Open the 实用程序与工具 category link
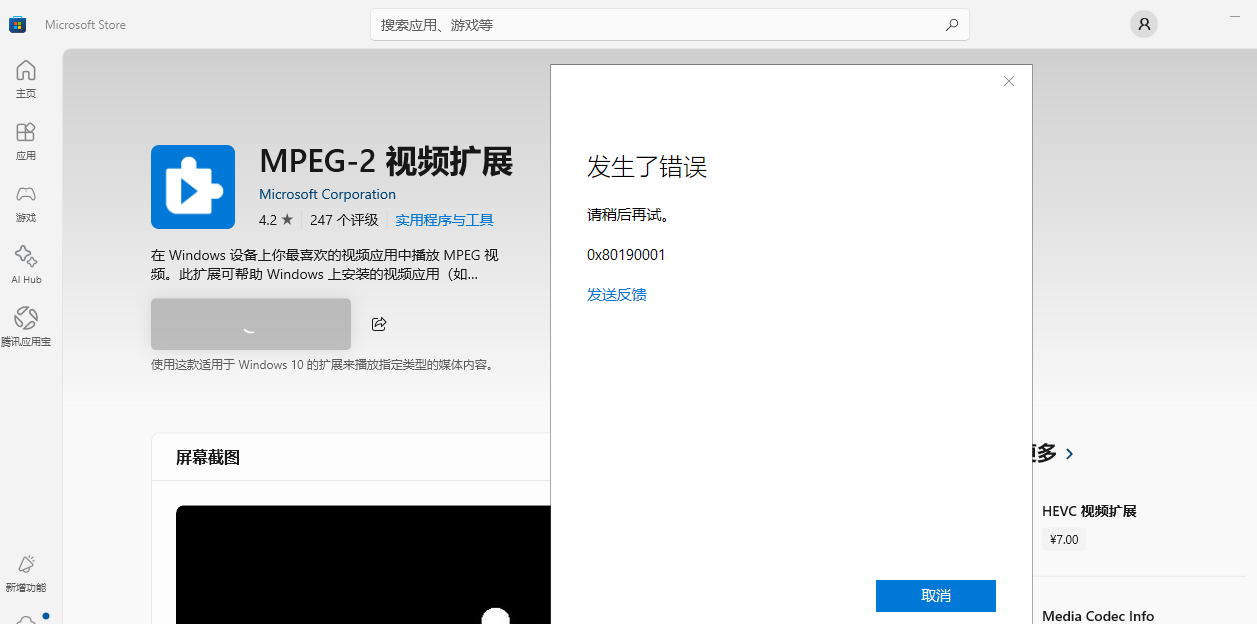Image resolution: width=1257 pixels, height=624 pixels. [444, 220]
